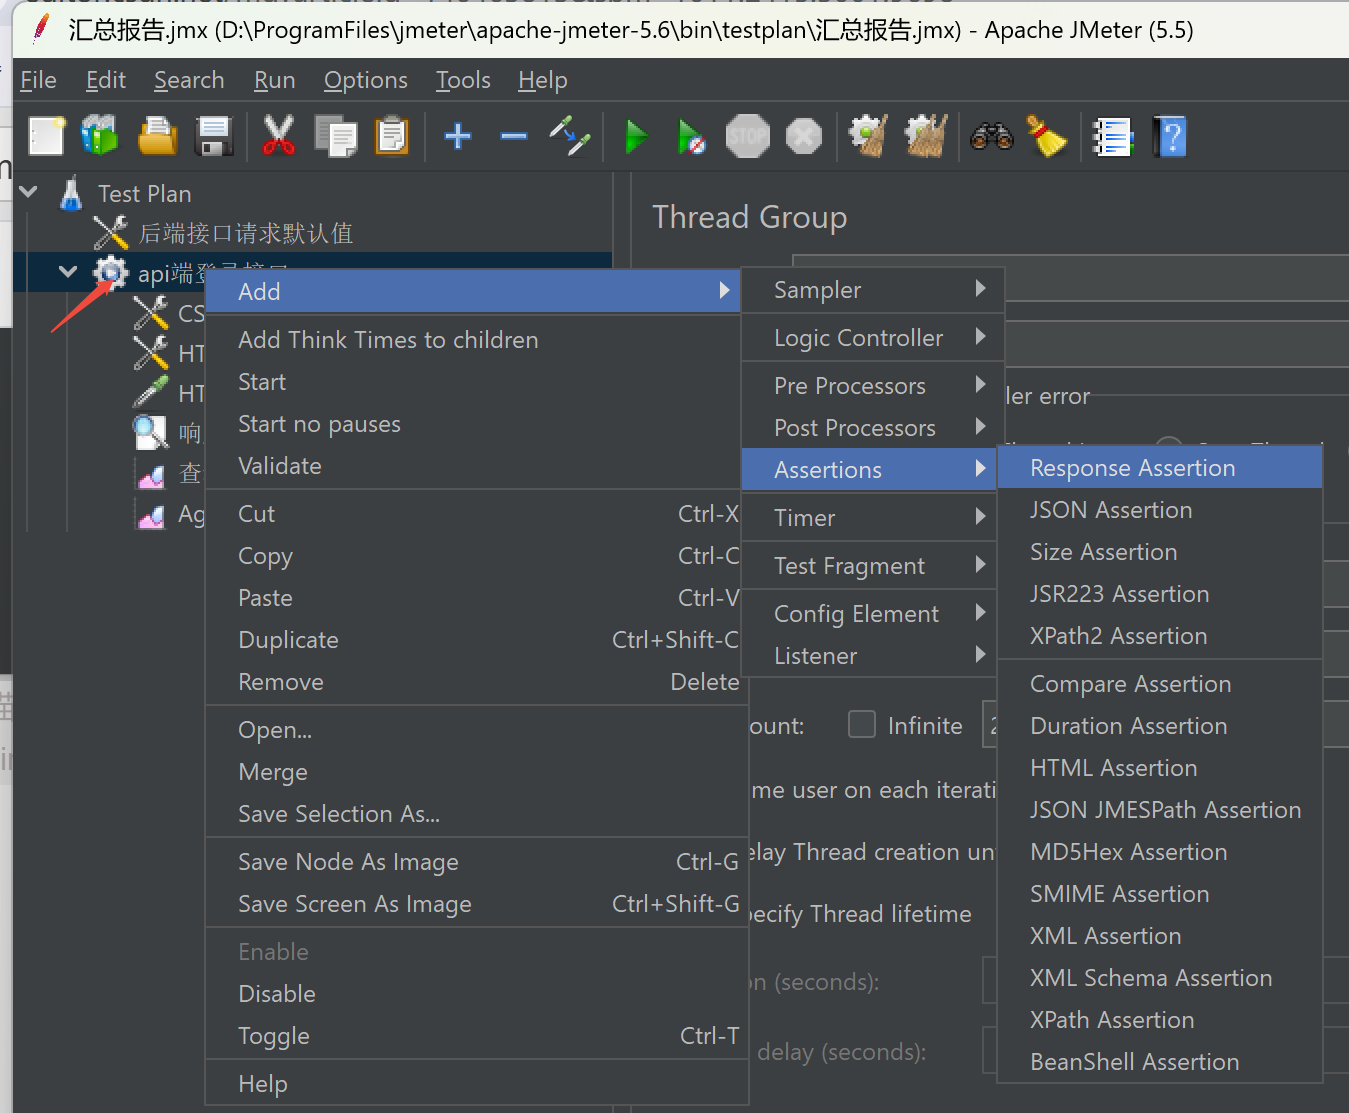Click Save Node As Image

click(x=476, y=862)
